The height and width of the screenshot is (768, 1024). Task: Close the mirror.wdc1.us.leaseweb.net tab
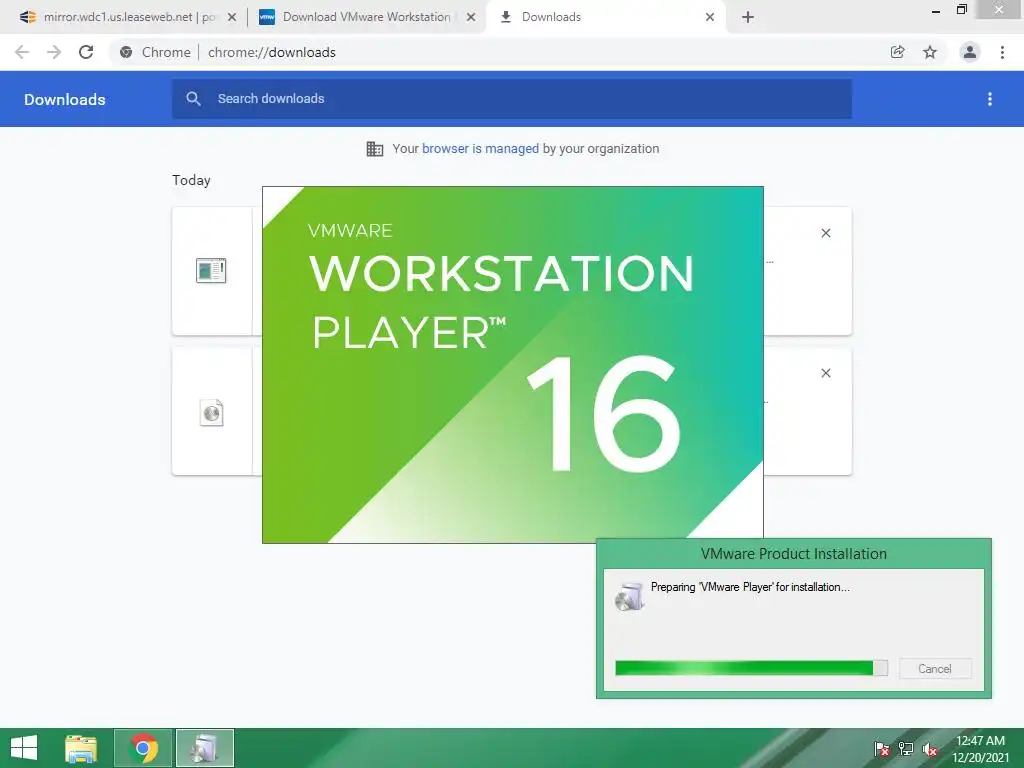[232, 18]
